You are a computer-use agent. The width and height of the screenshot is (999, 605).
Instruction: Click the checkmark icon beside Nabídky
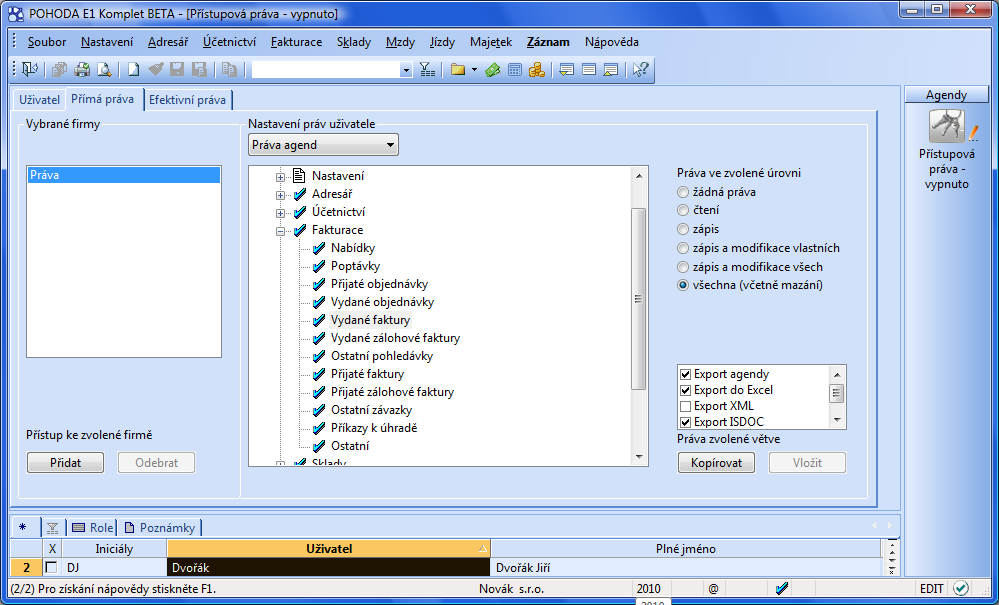coord(319,248)
